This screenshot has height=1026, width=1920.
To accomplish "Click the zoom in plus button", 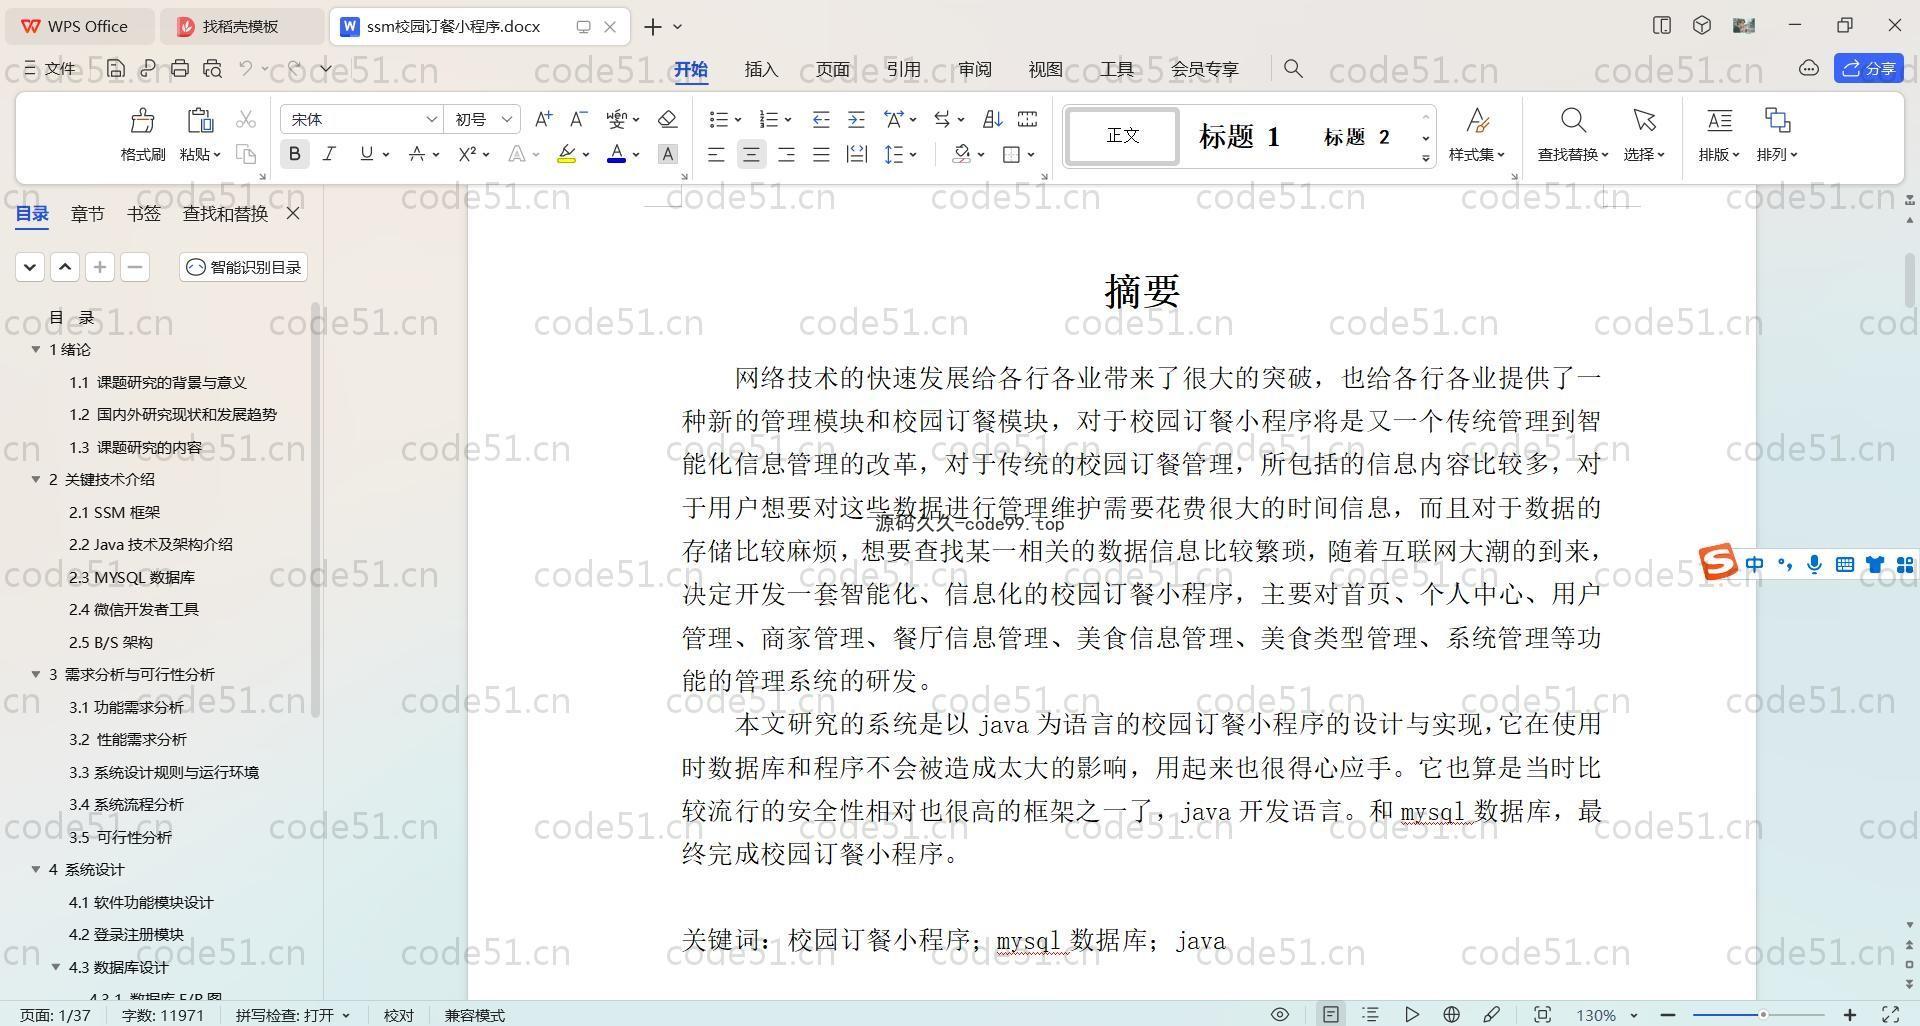I will (1850, 1014).
